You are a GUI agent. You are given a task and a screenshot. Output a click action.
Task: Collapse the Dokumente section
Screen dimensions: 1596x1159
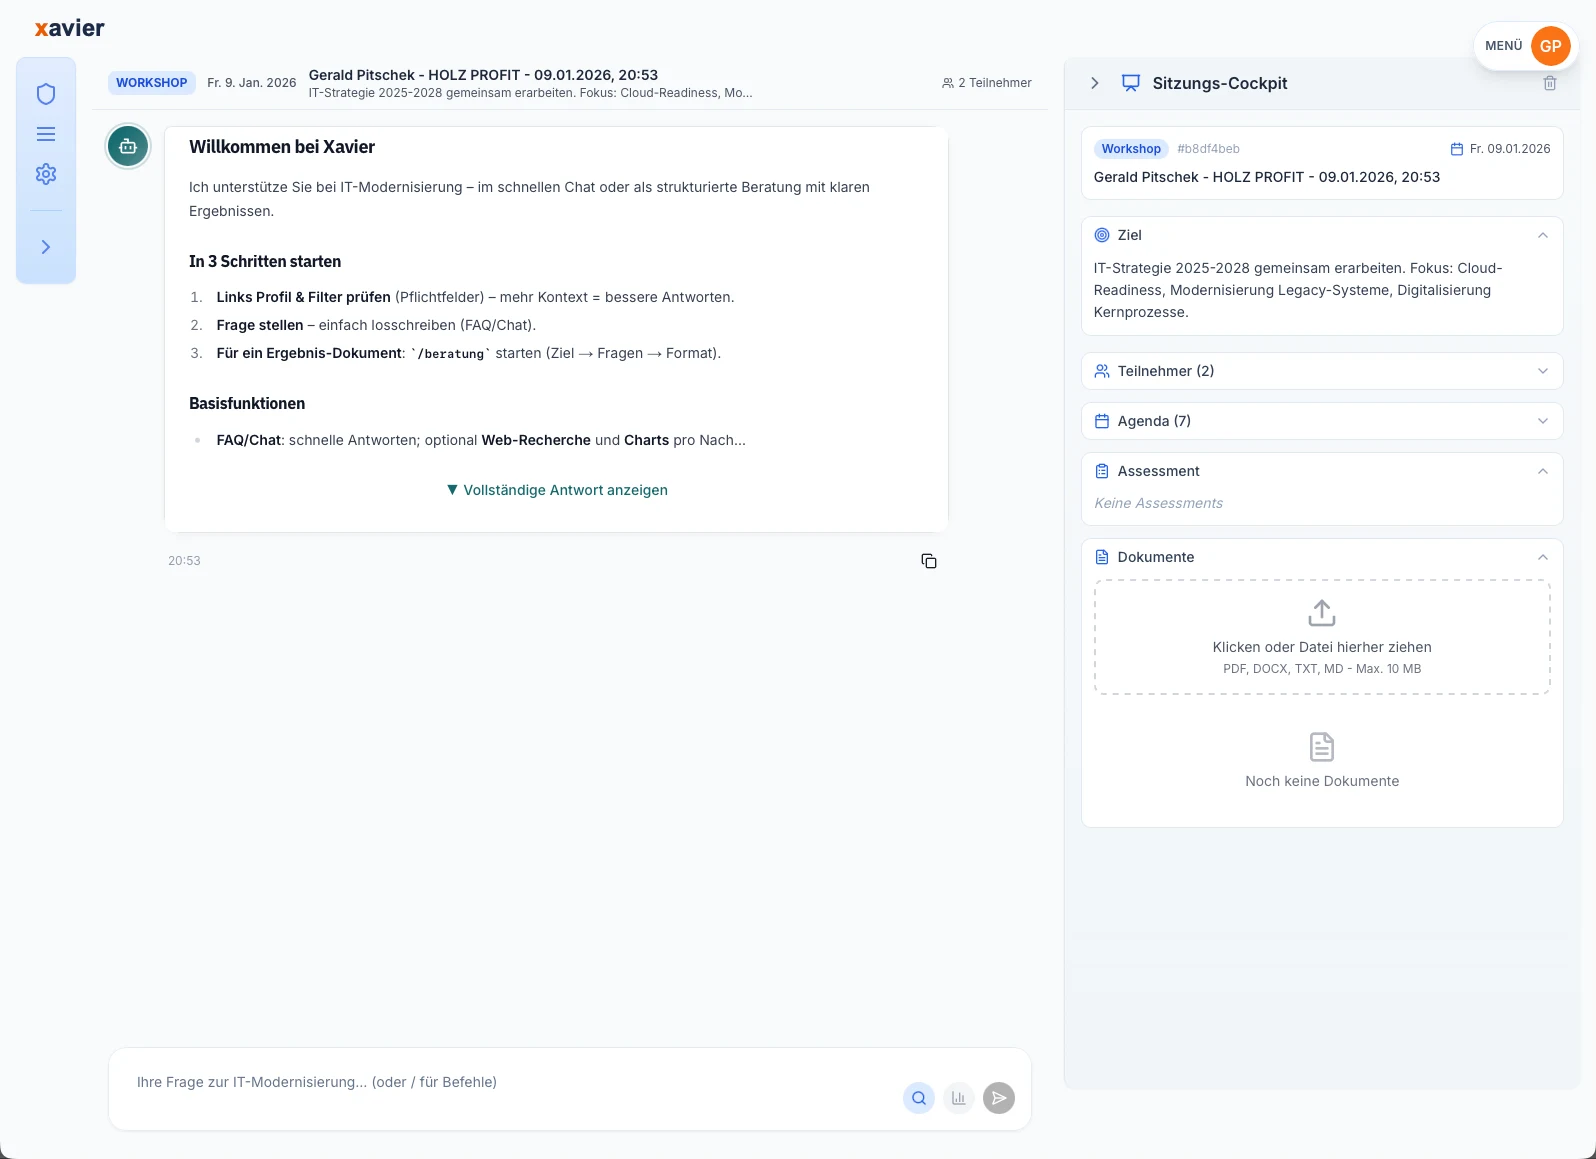click(x=1542, y=558)
